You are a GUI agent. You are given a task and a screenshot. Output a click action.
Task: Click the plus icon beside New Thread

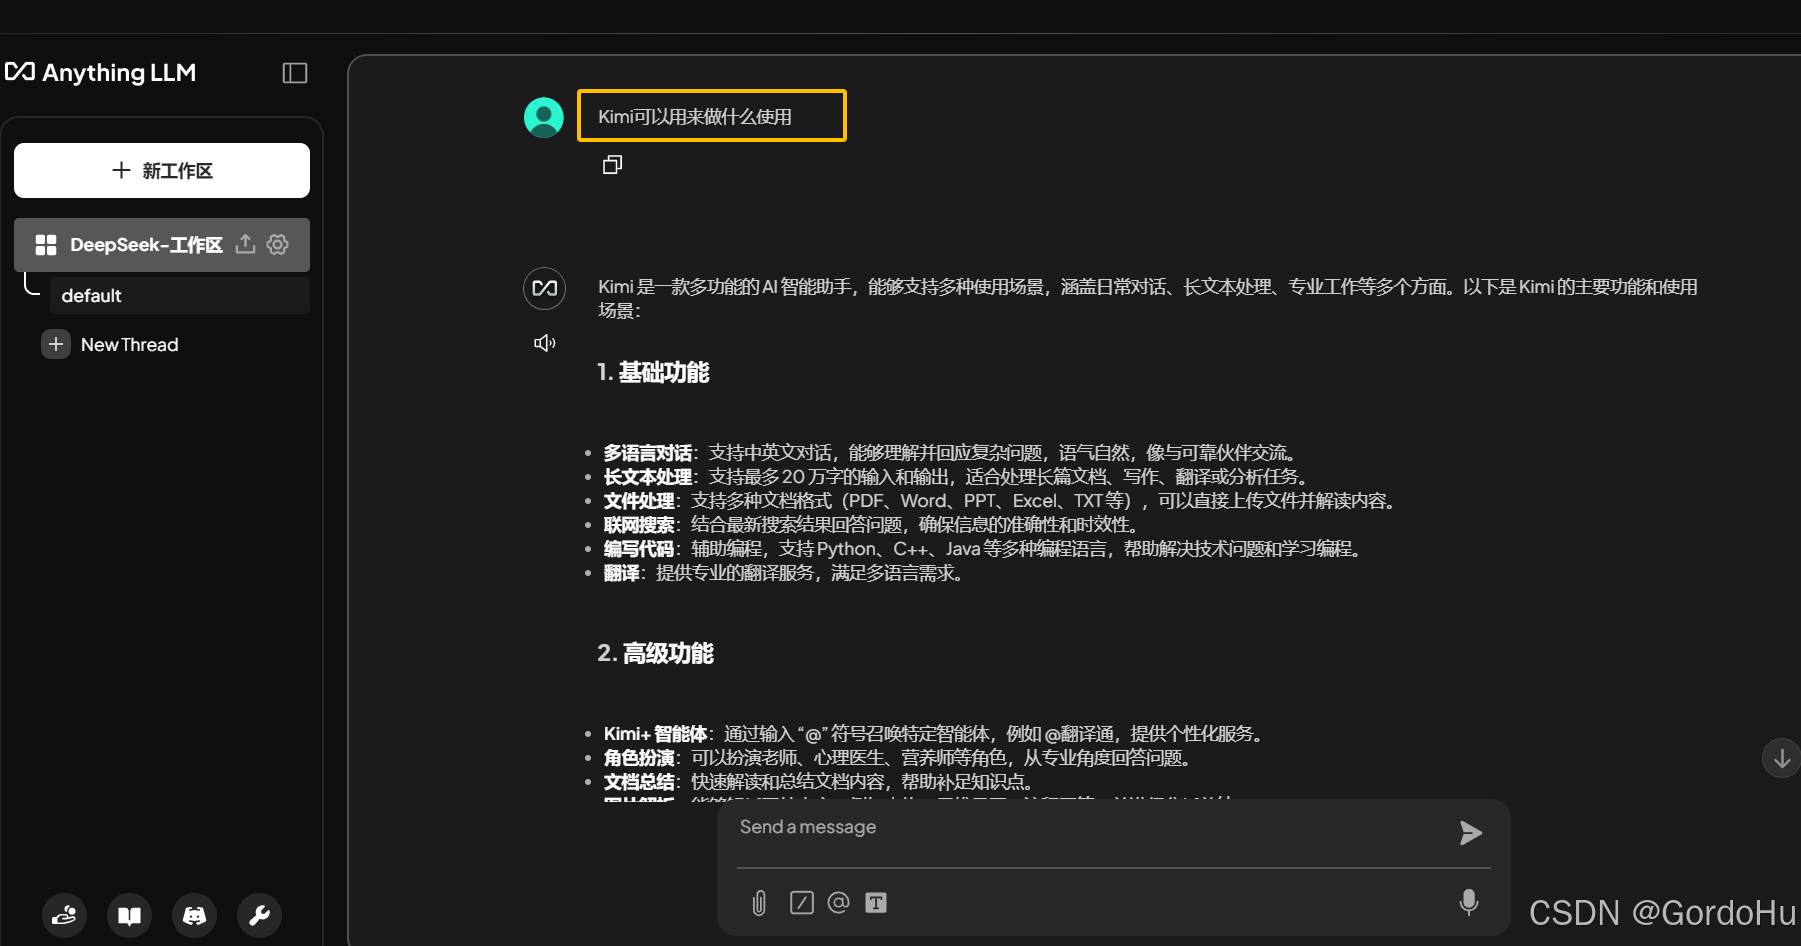[56, 344]
